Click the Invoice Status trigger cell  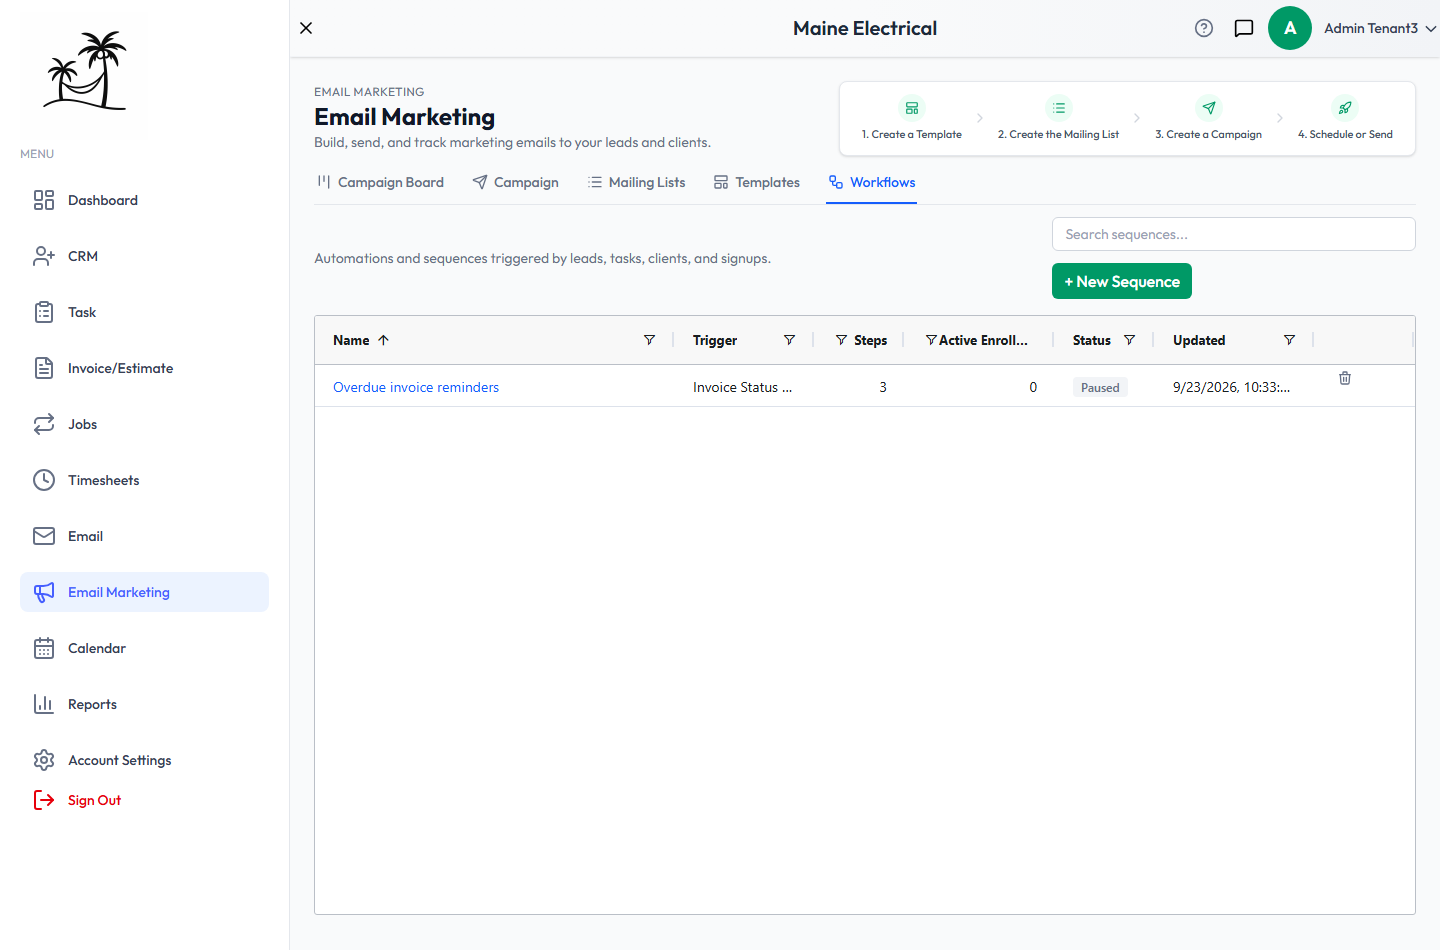[x=742, y=387]
